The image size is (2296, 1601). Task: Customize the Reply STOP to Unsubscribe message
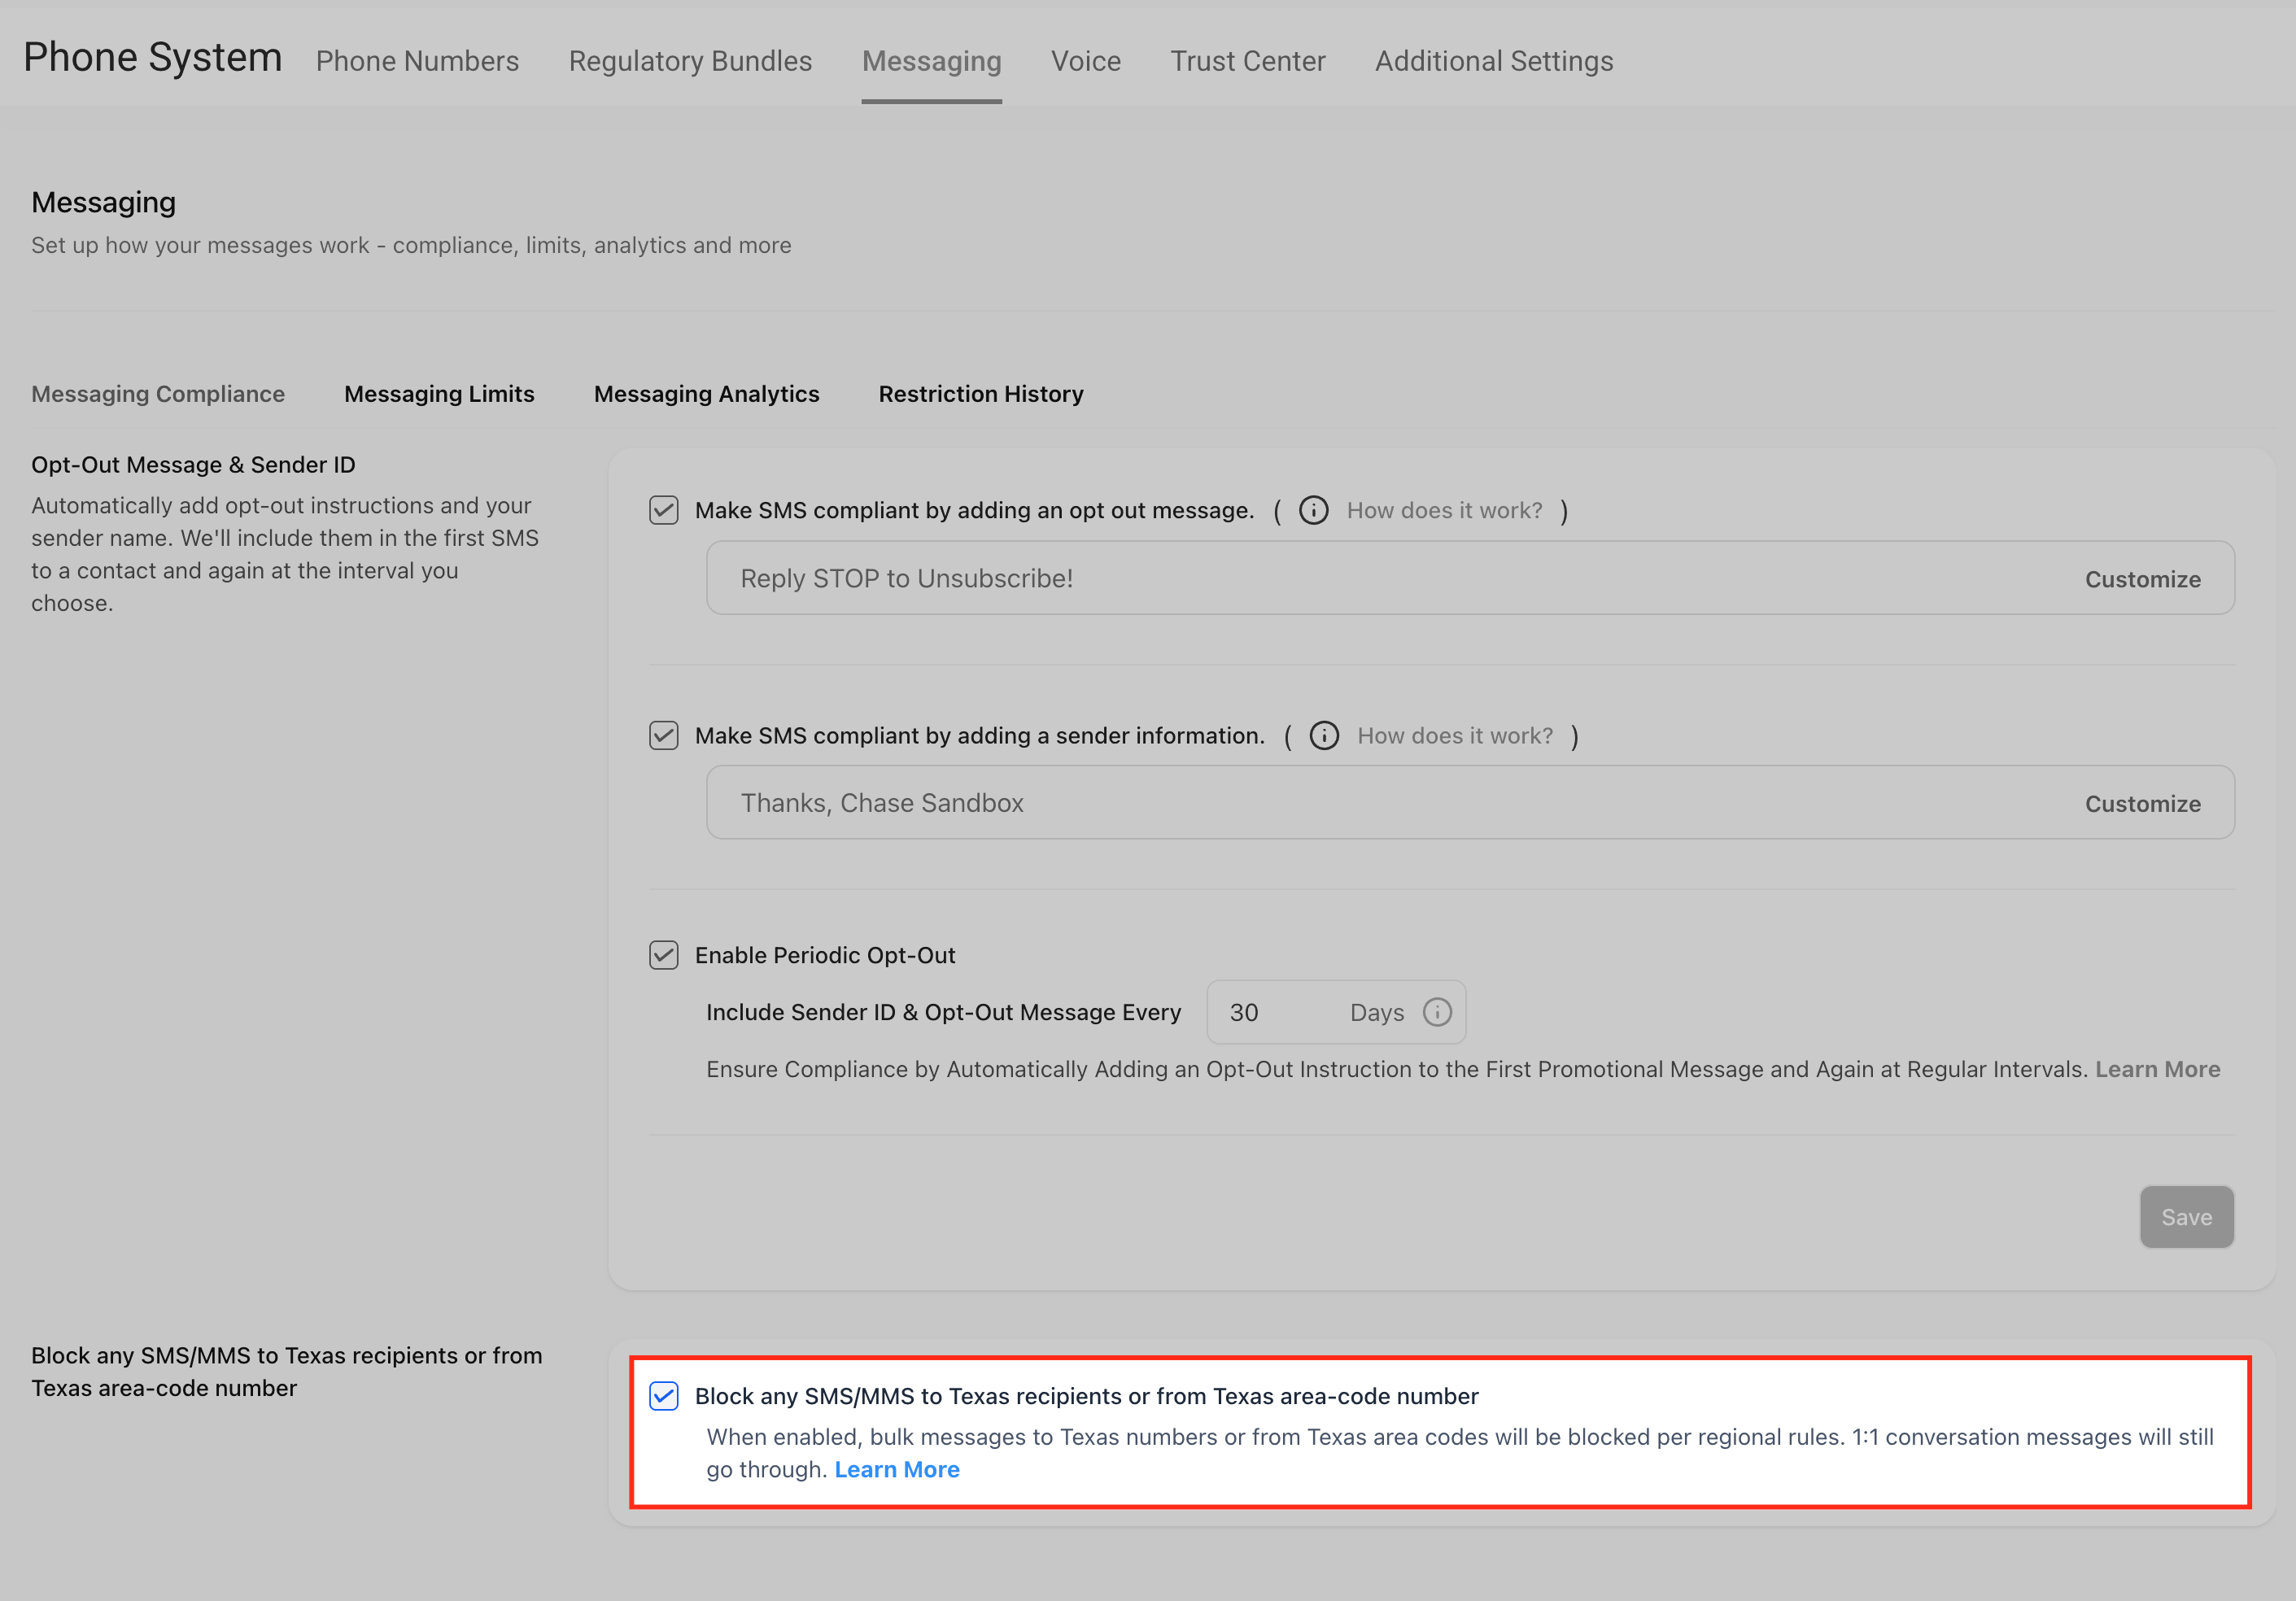point(2142,579)
